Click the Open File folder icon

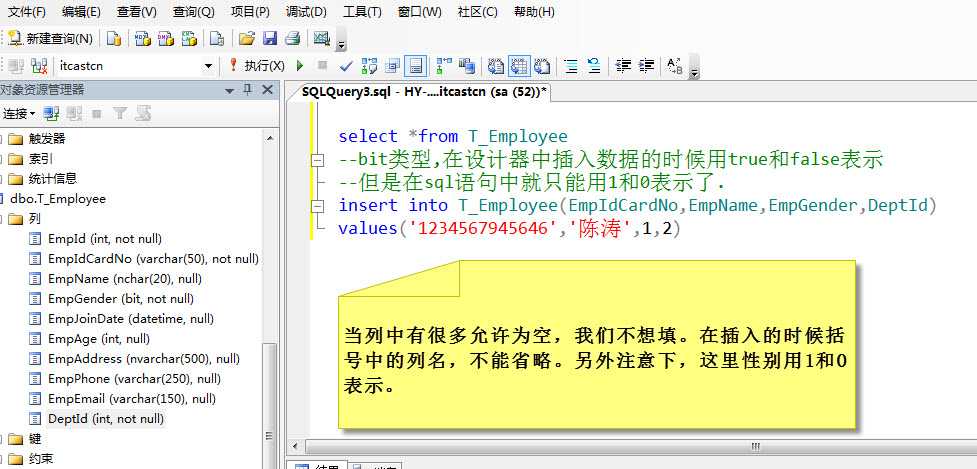tap(247, 39)
